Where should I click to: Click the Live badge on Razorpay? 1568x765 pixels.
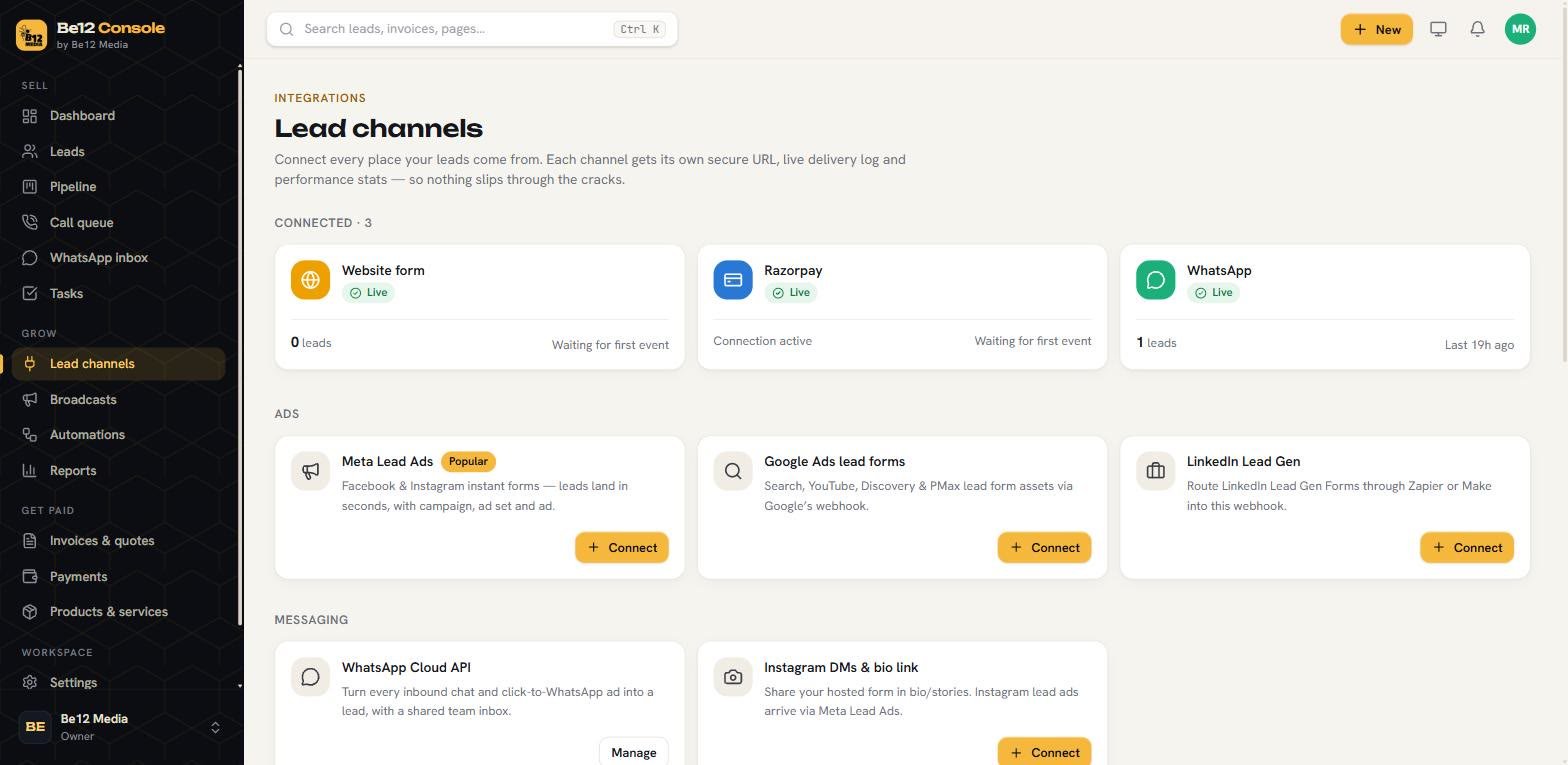[x=791, y=293]
